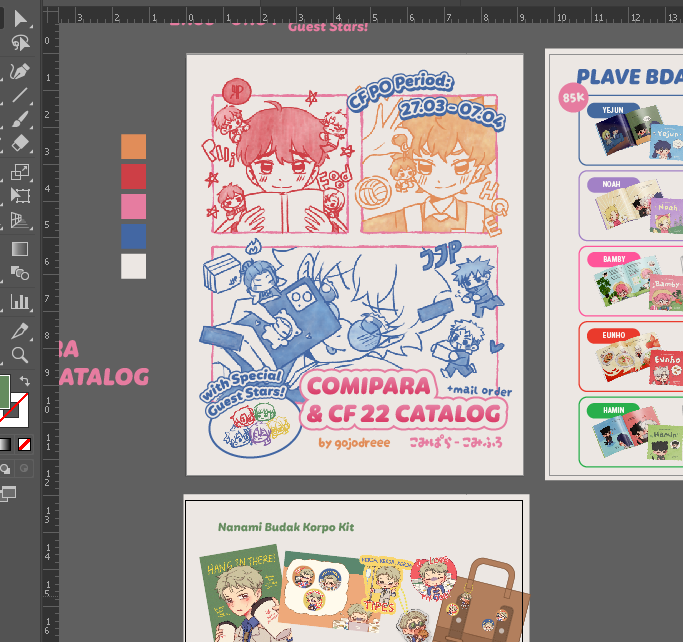This screenshot has height=642, width=683.
Task: Click the Noah book image
Action: (x=640, y=207)
